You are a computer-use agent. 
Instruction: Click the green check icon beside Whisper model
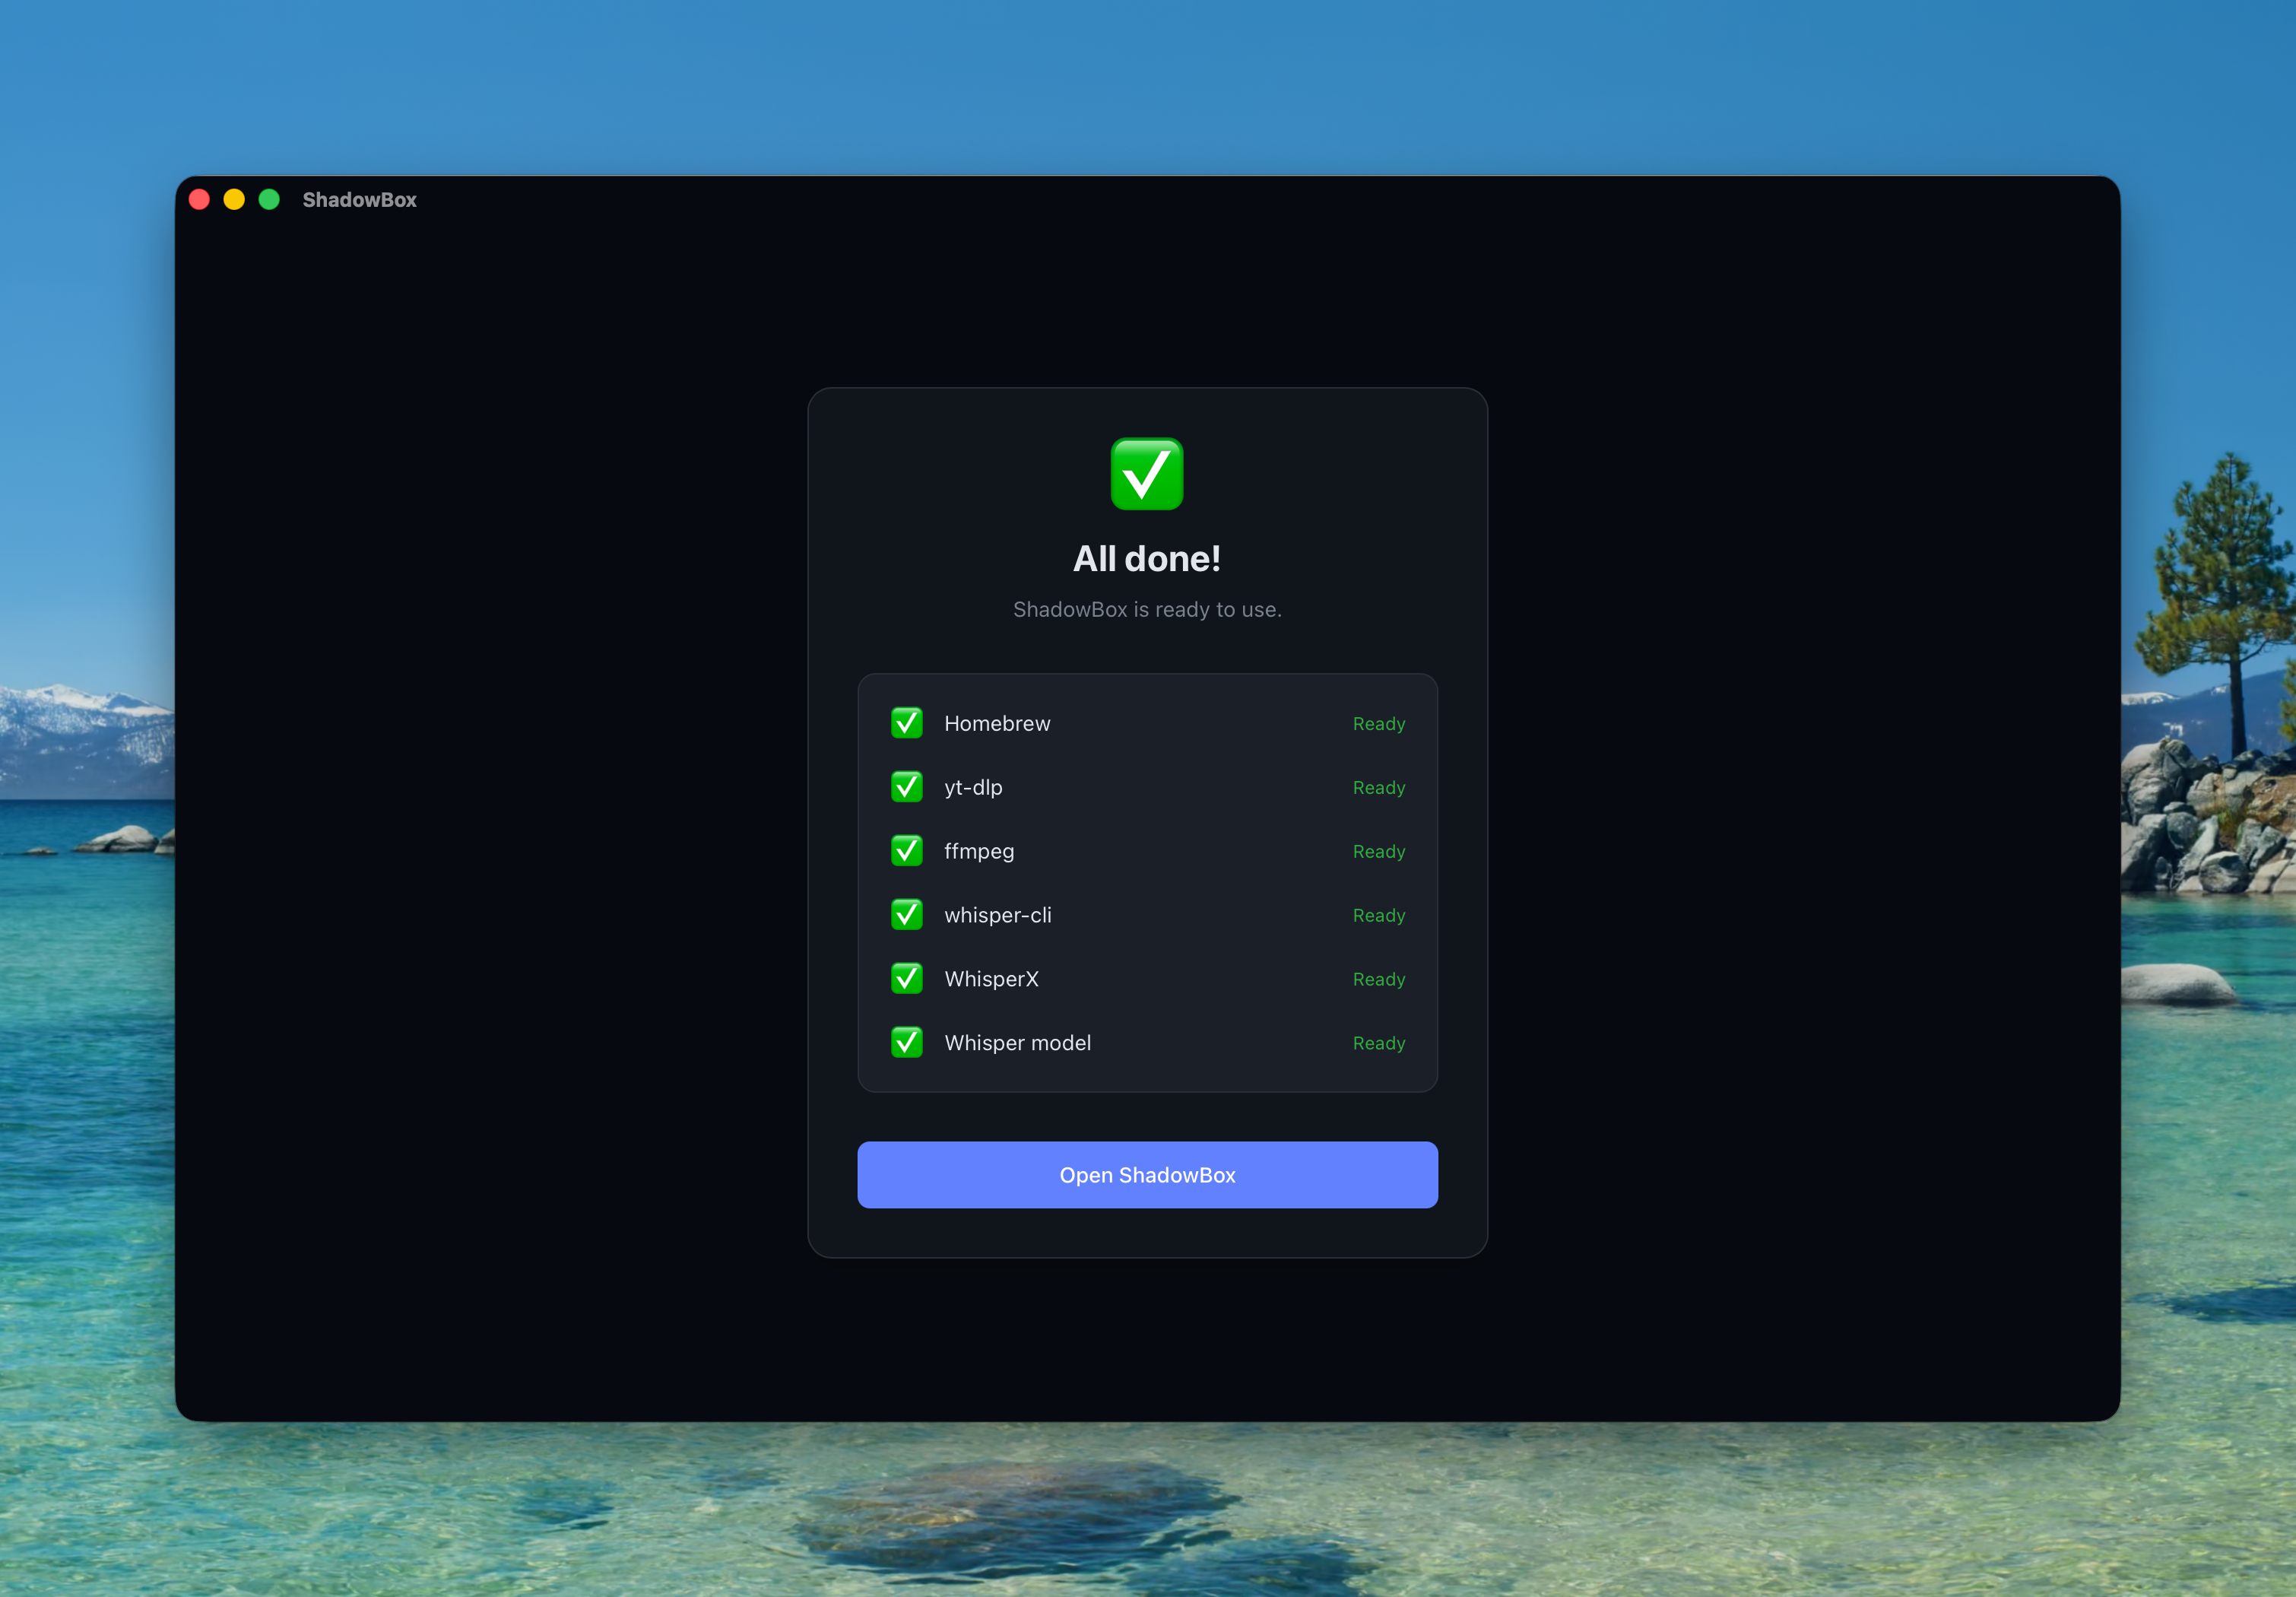coord(907,1043)
